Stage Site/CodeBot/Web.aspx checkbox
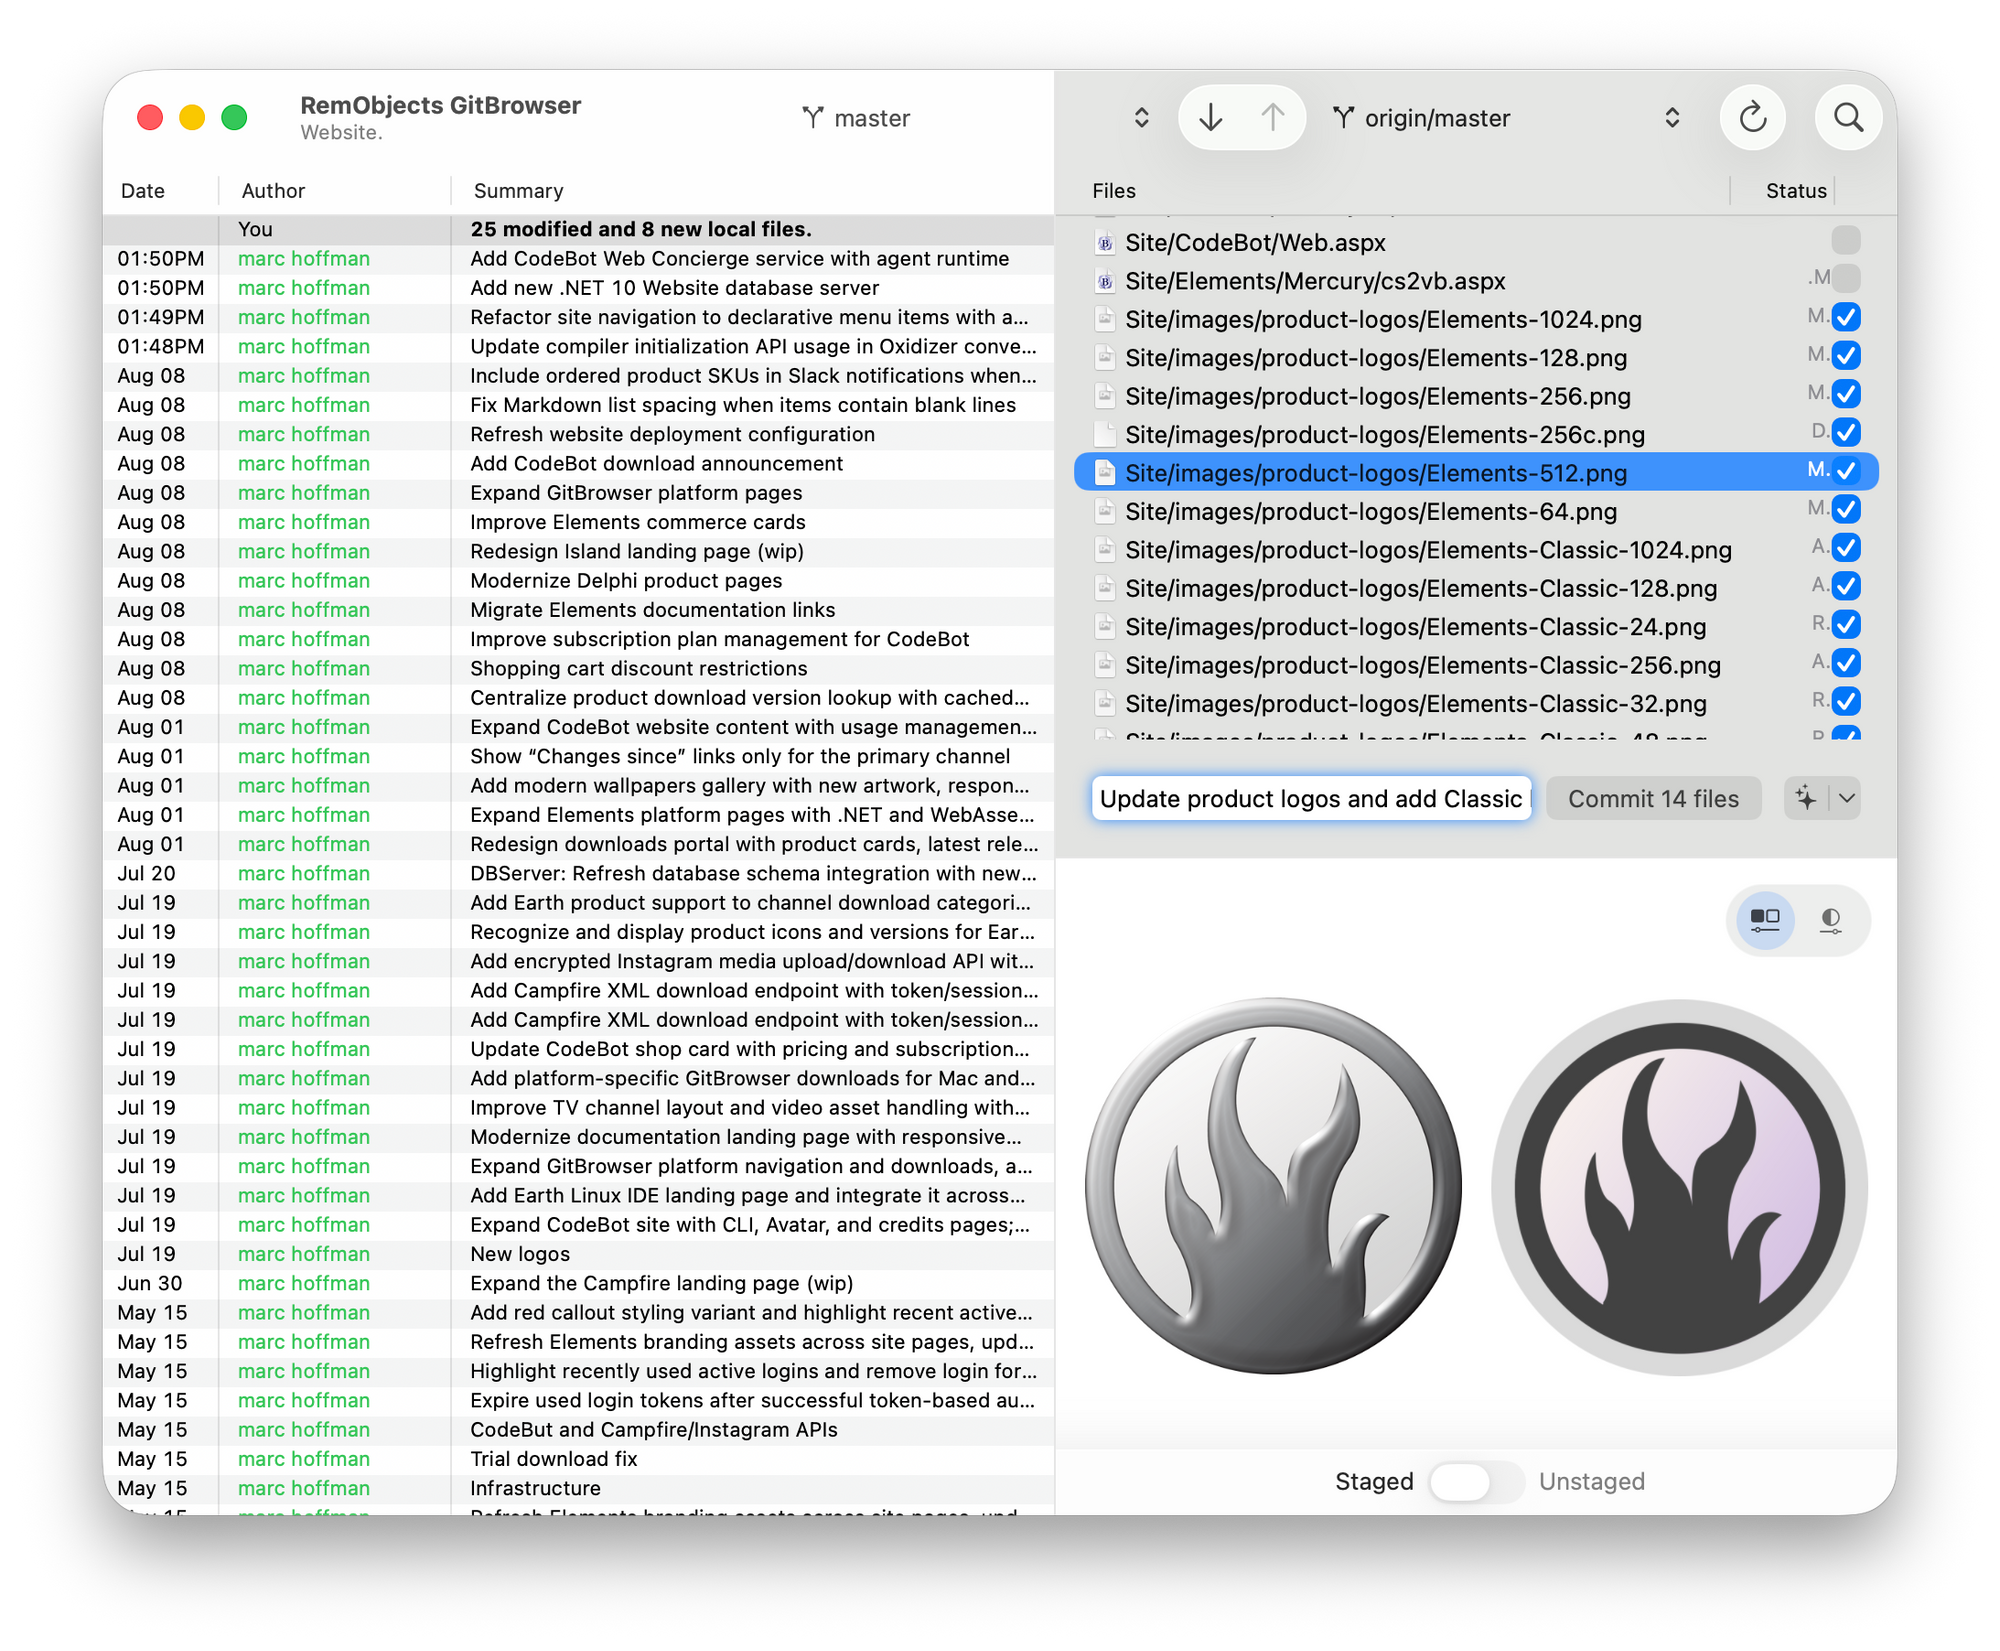This screenshot has height=1651, width=2000. coord(1846,240)
